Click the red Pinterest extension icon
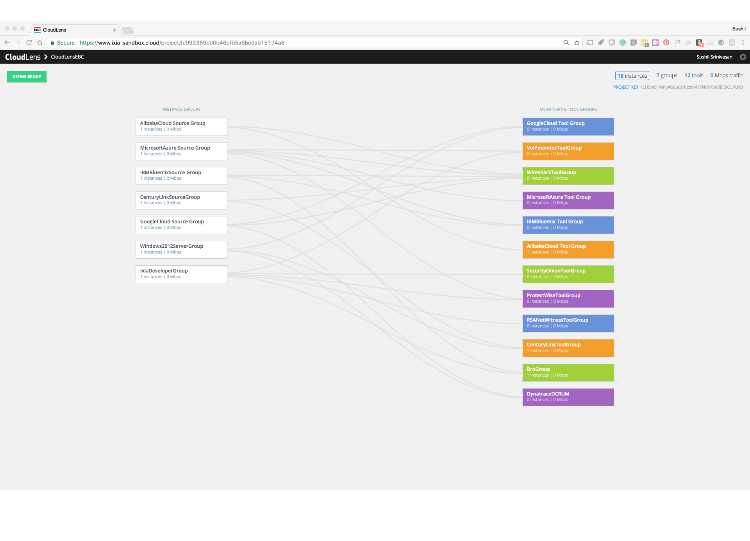The height and width of the screenshot is (541, 750). point(666,43)
